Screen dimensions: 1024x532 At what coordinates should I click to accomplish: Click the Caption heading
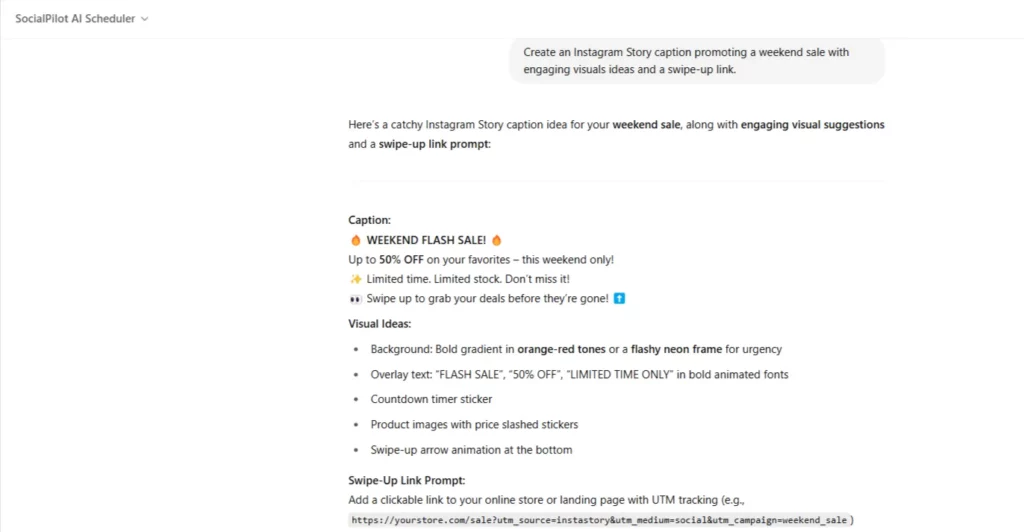[370, 220]
